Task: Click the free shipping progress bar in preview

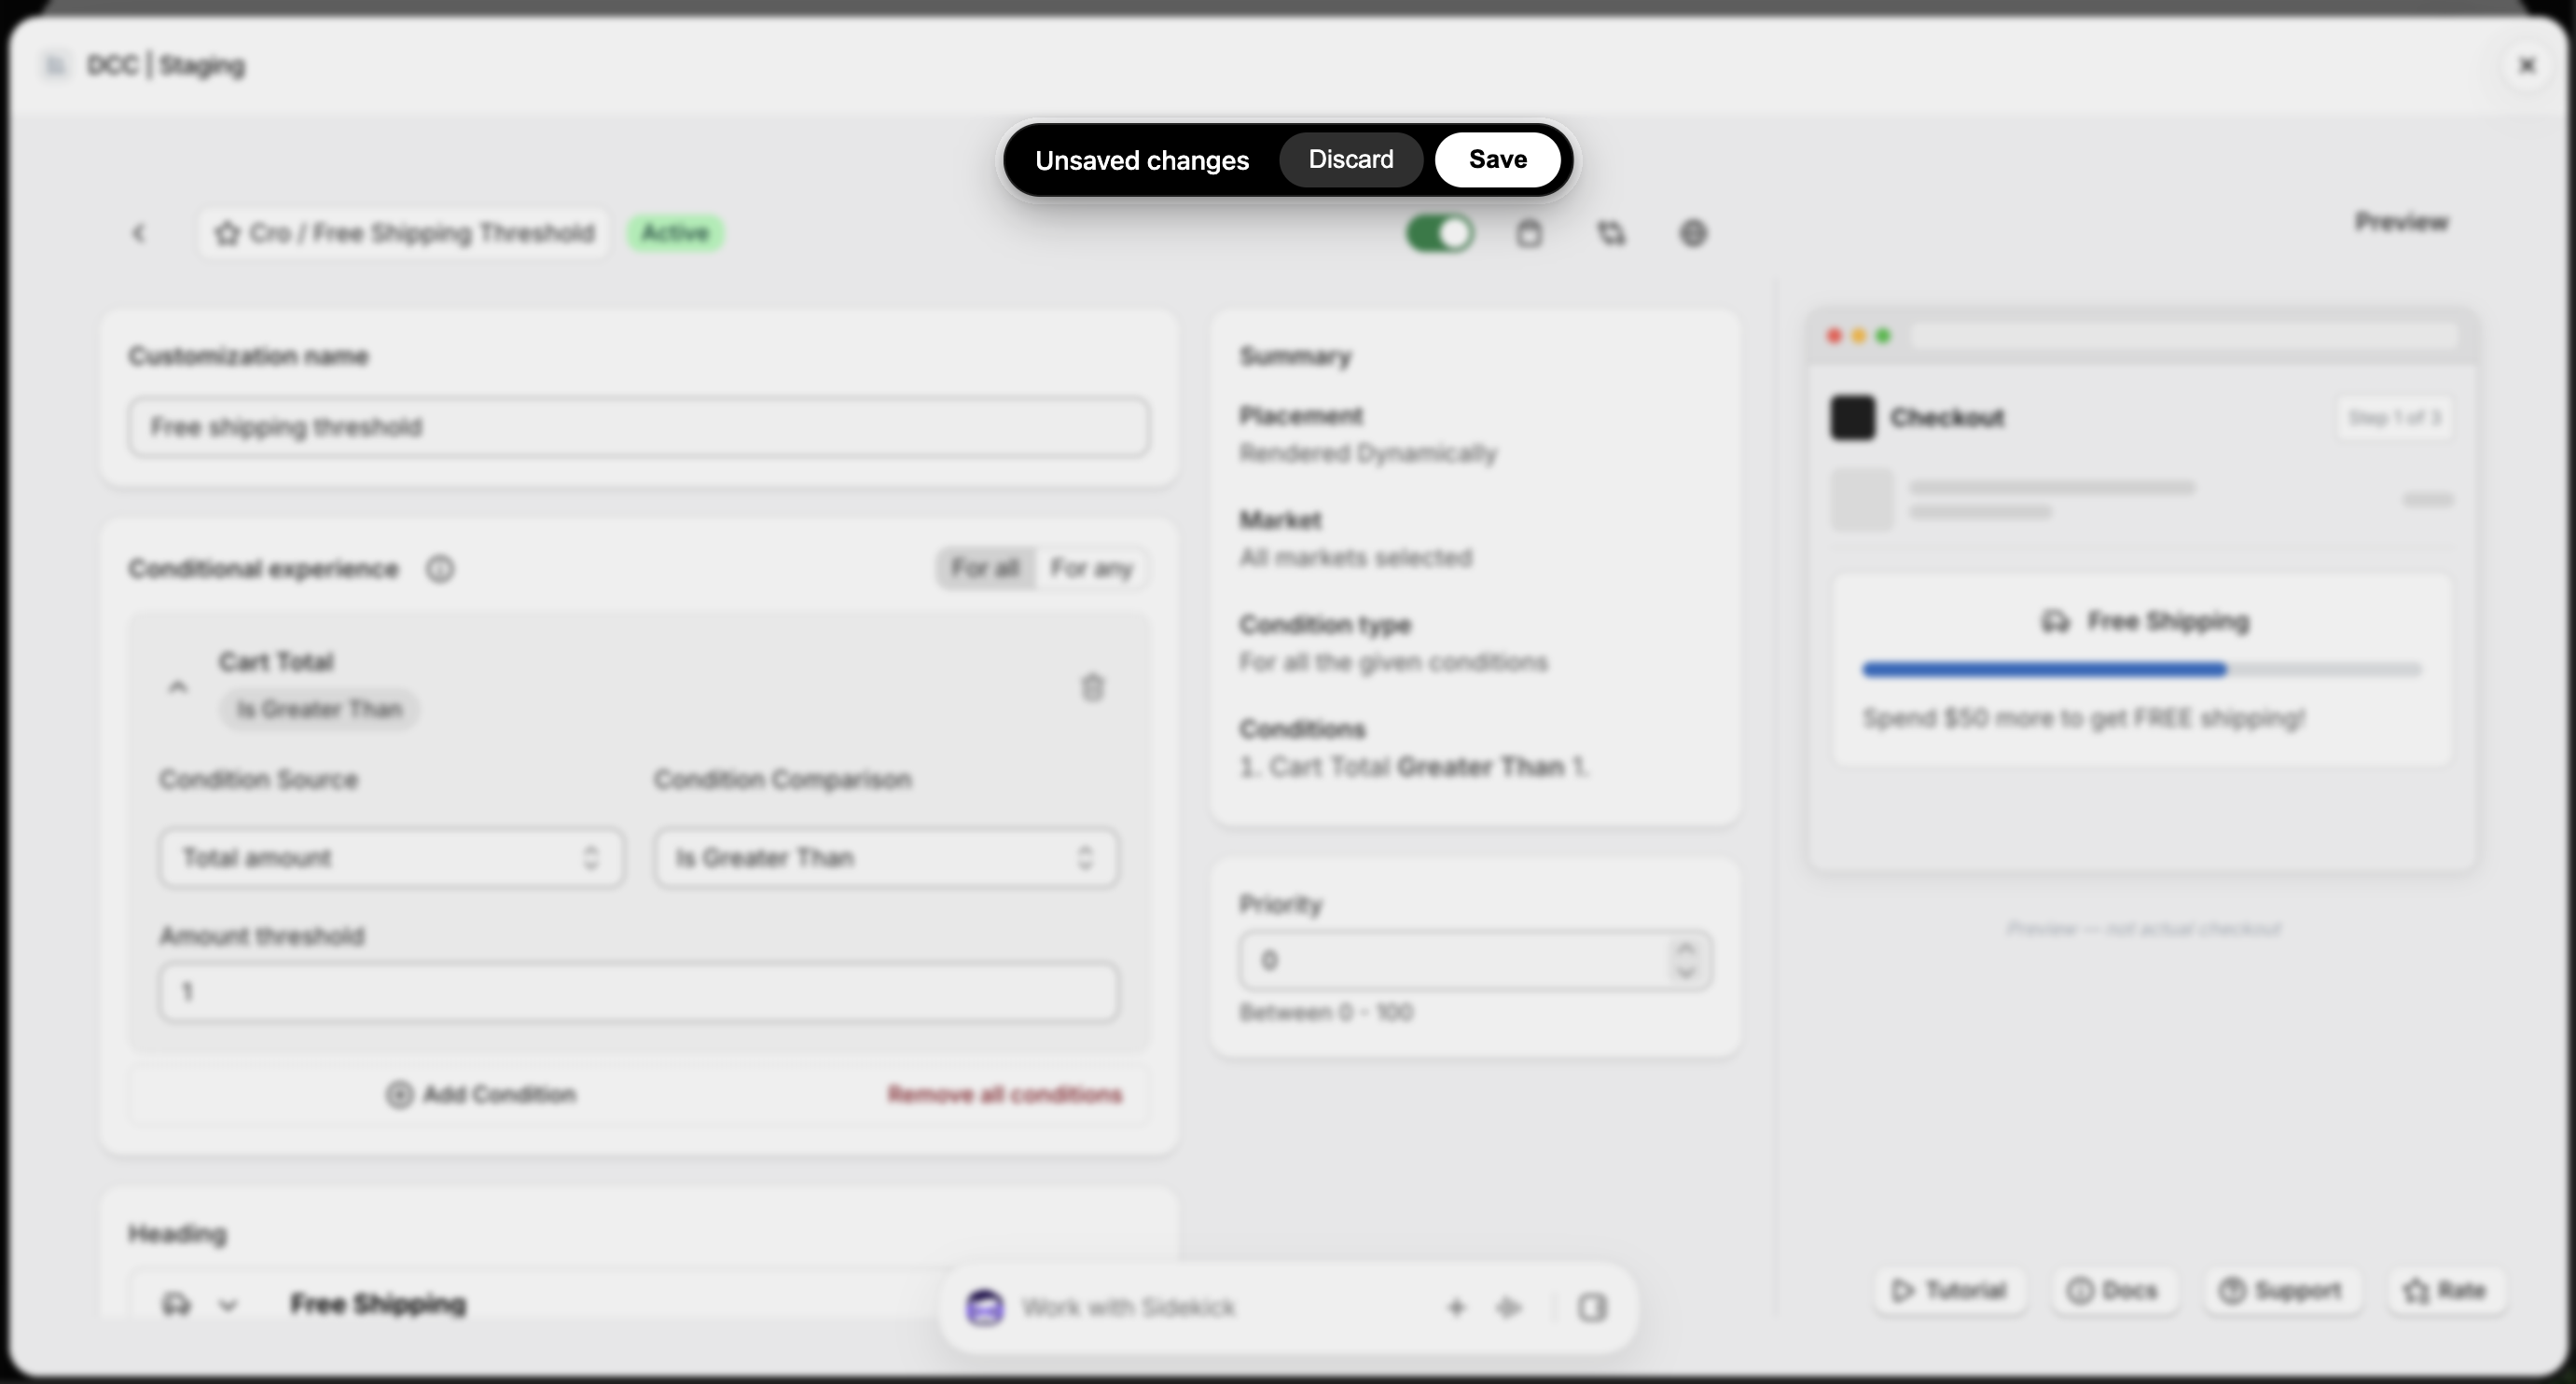Action: coord(2141,670)
